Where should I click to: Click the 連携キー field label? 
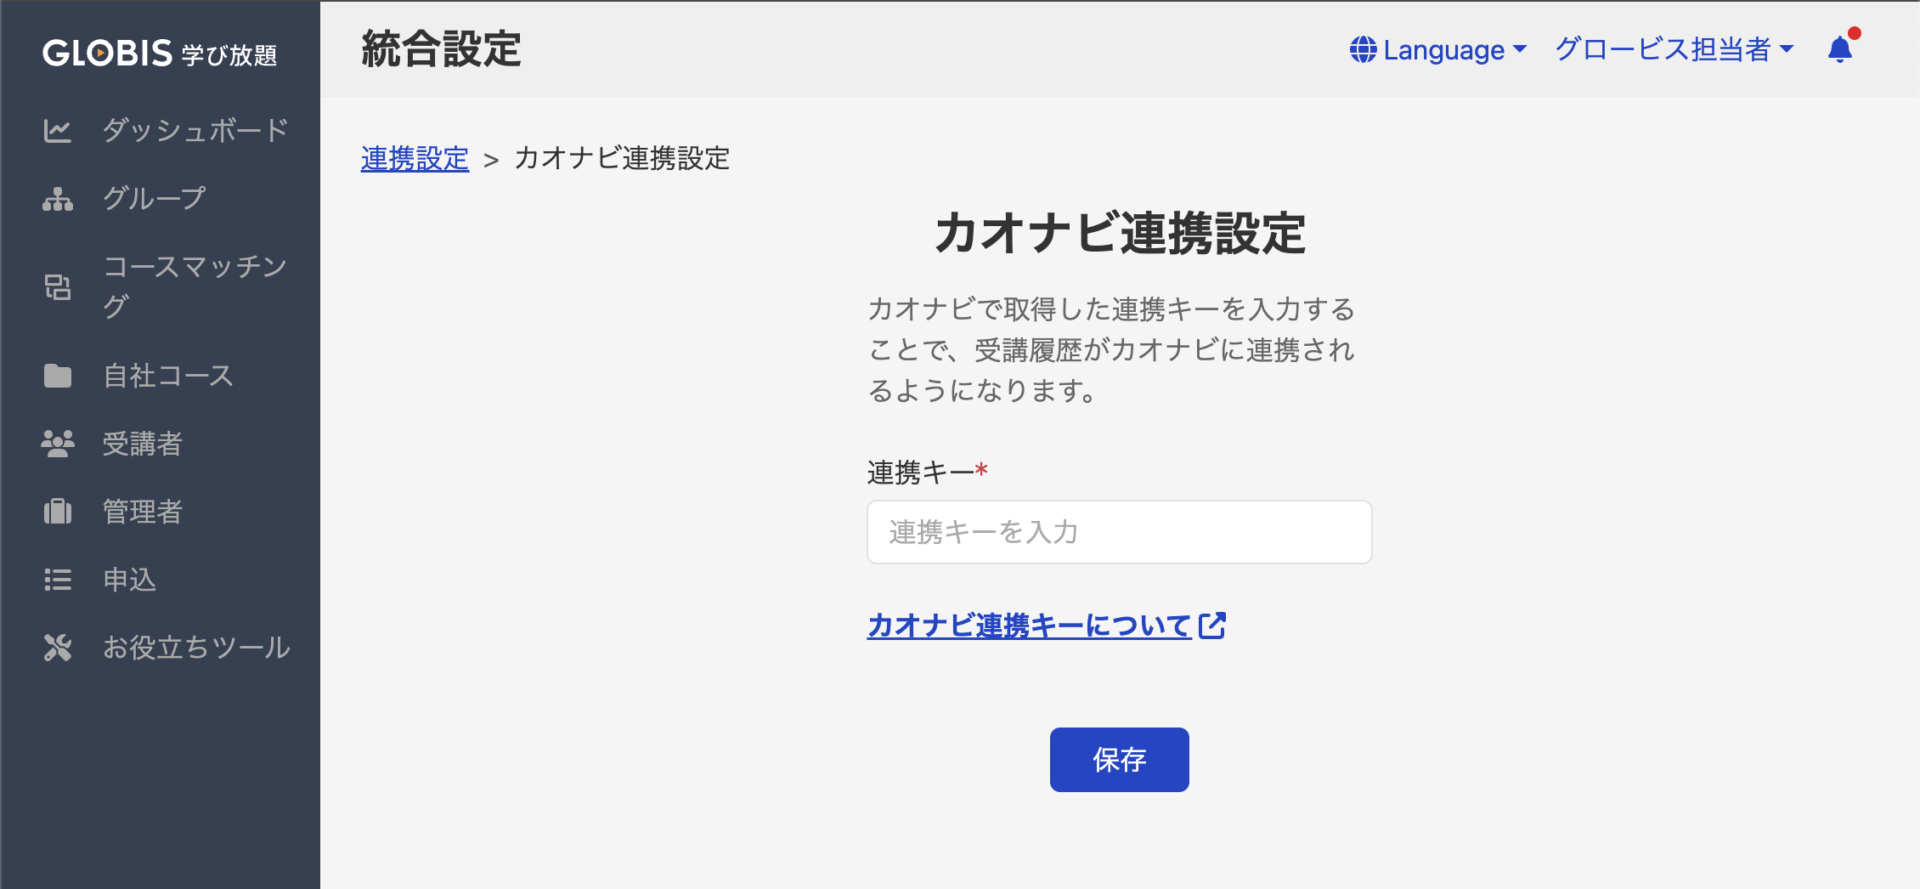pyautogui.click(x=927, y=472)
